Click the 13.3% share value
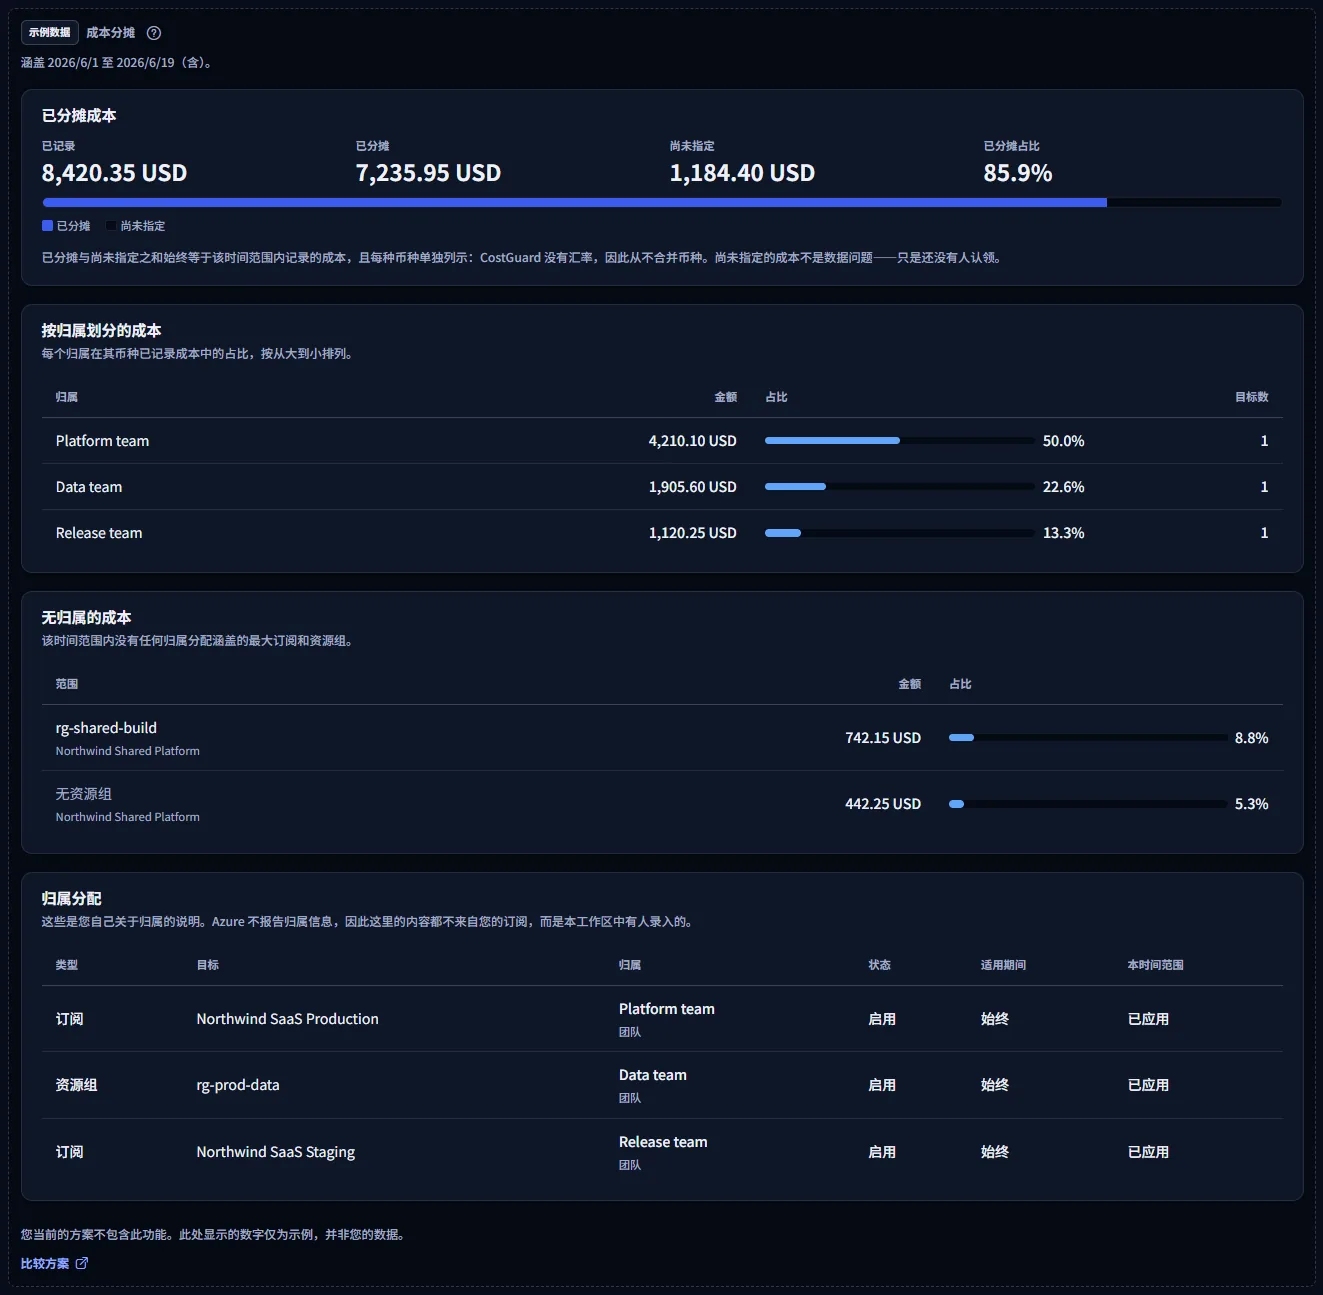 [1064, 533]
